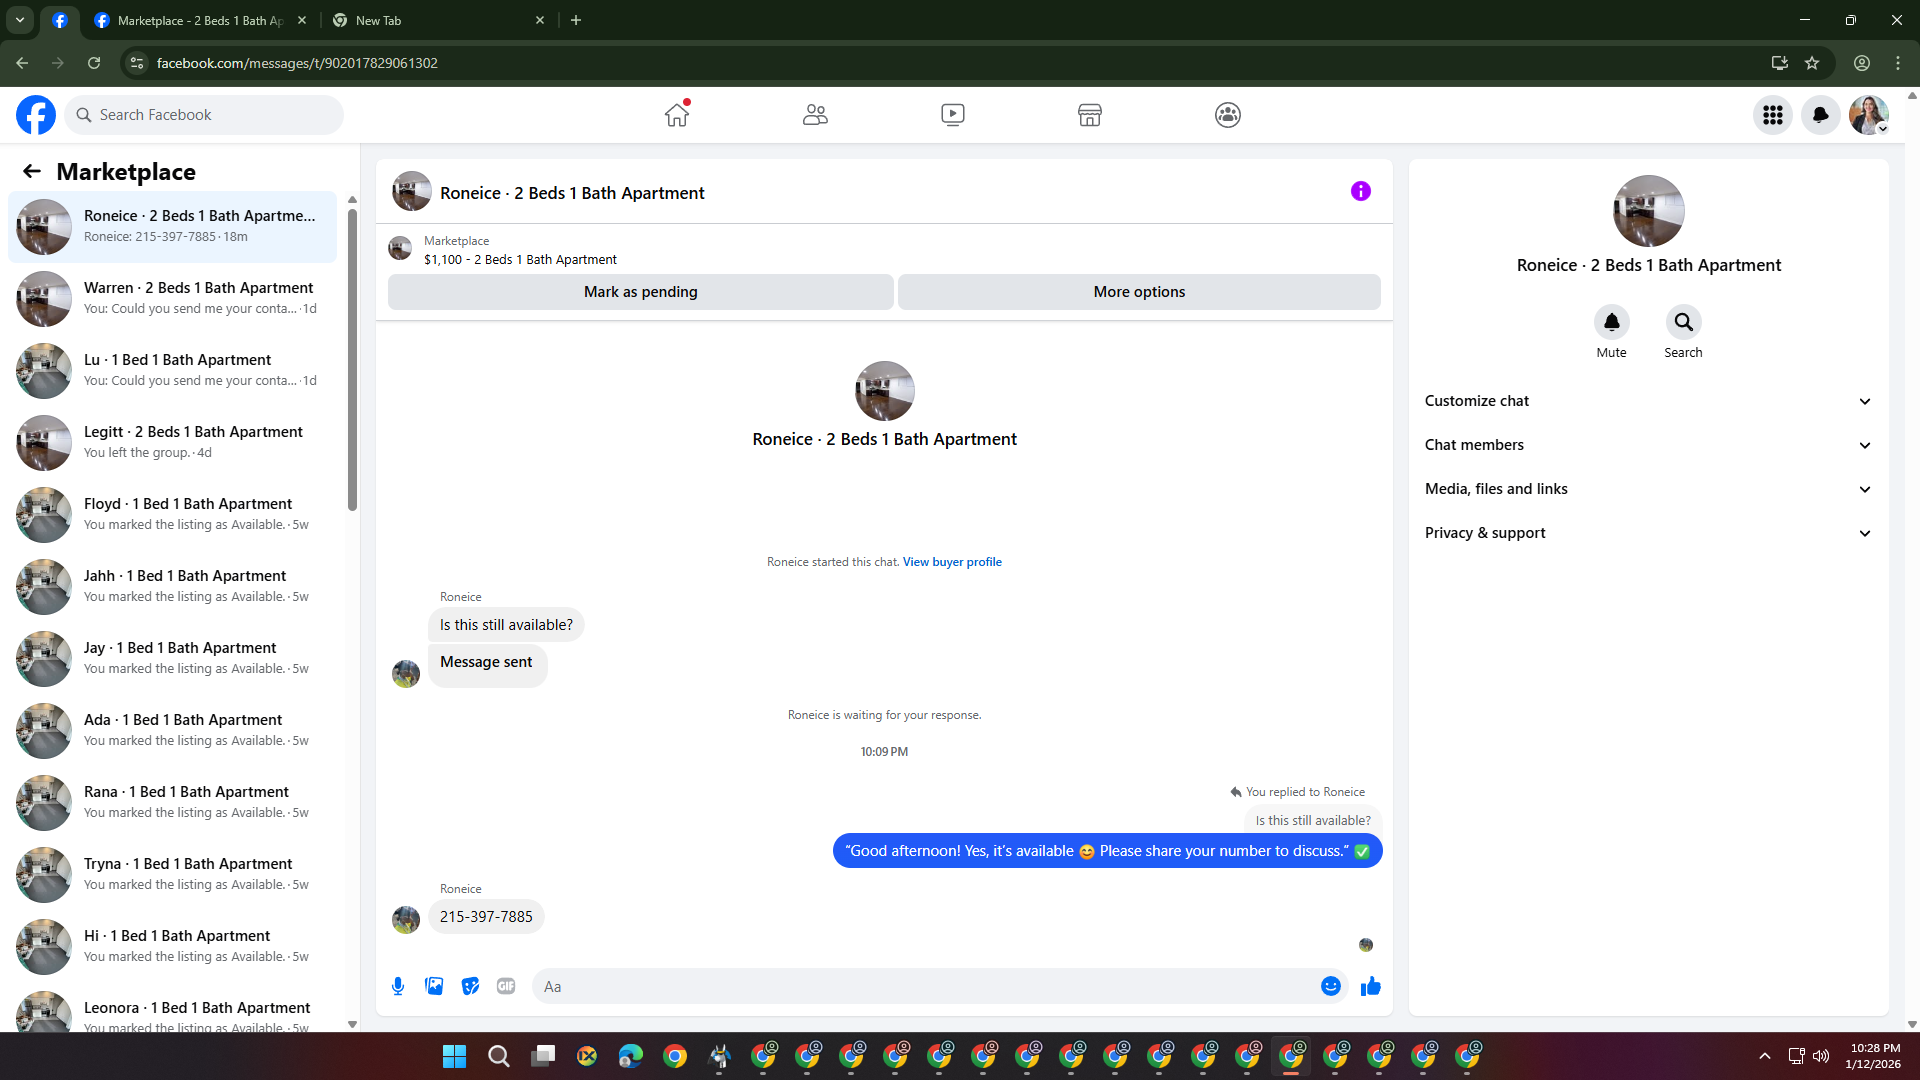Expand Privacy & support section
Viewport: 1920px width, 1080px height.
pos(1648,533)
